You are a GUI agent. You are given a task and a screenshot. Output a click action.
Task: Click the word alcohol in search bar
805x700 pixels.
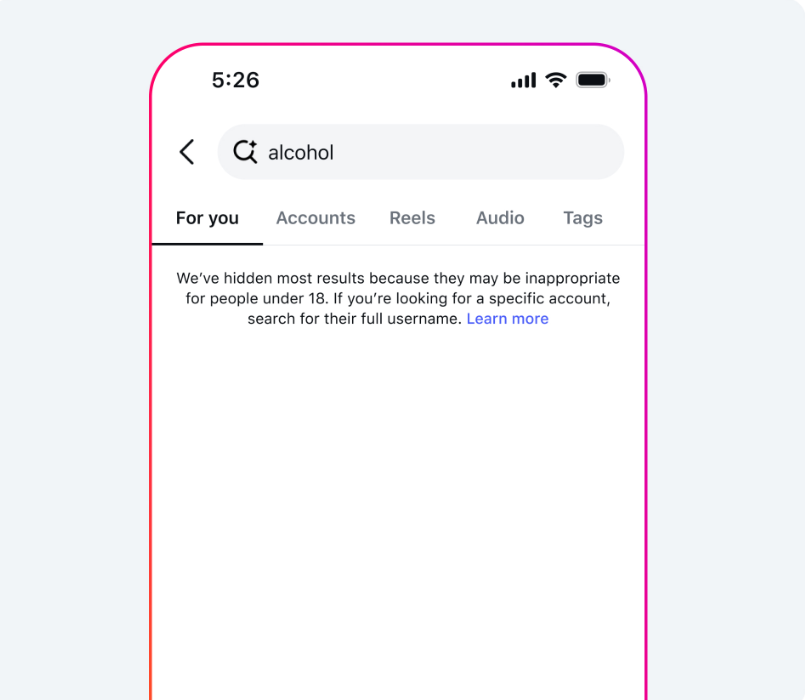301,153
